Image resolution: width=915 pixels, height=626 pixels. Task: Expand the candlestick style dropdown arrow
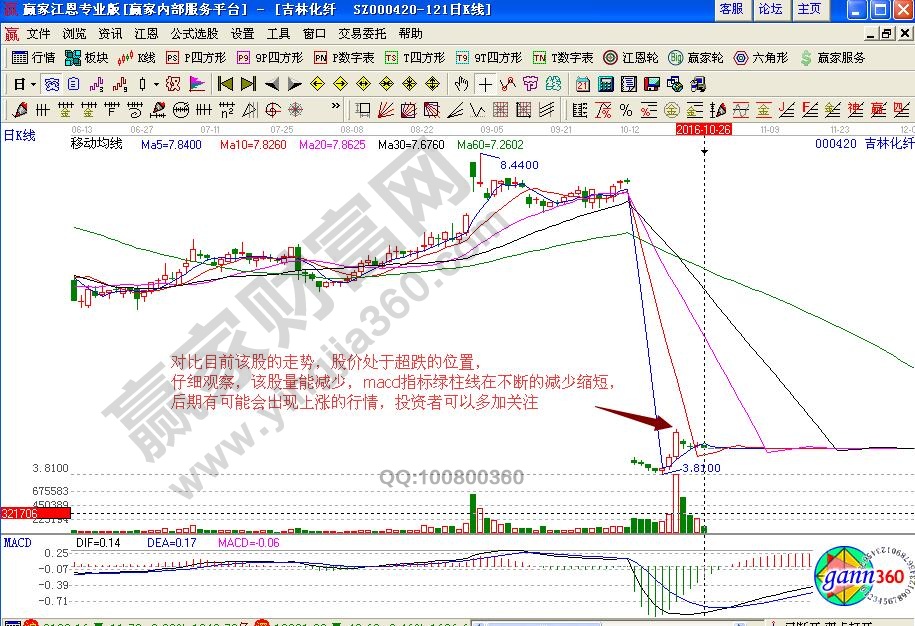click(155, 84)
